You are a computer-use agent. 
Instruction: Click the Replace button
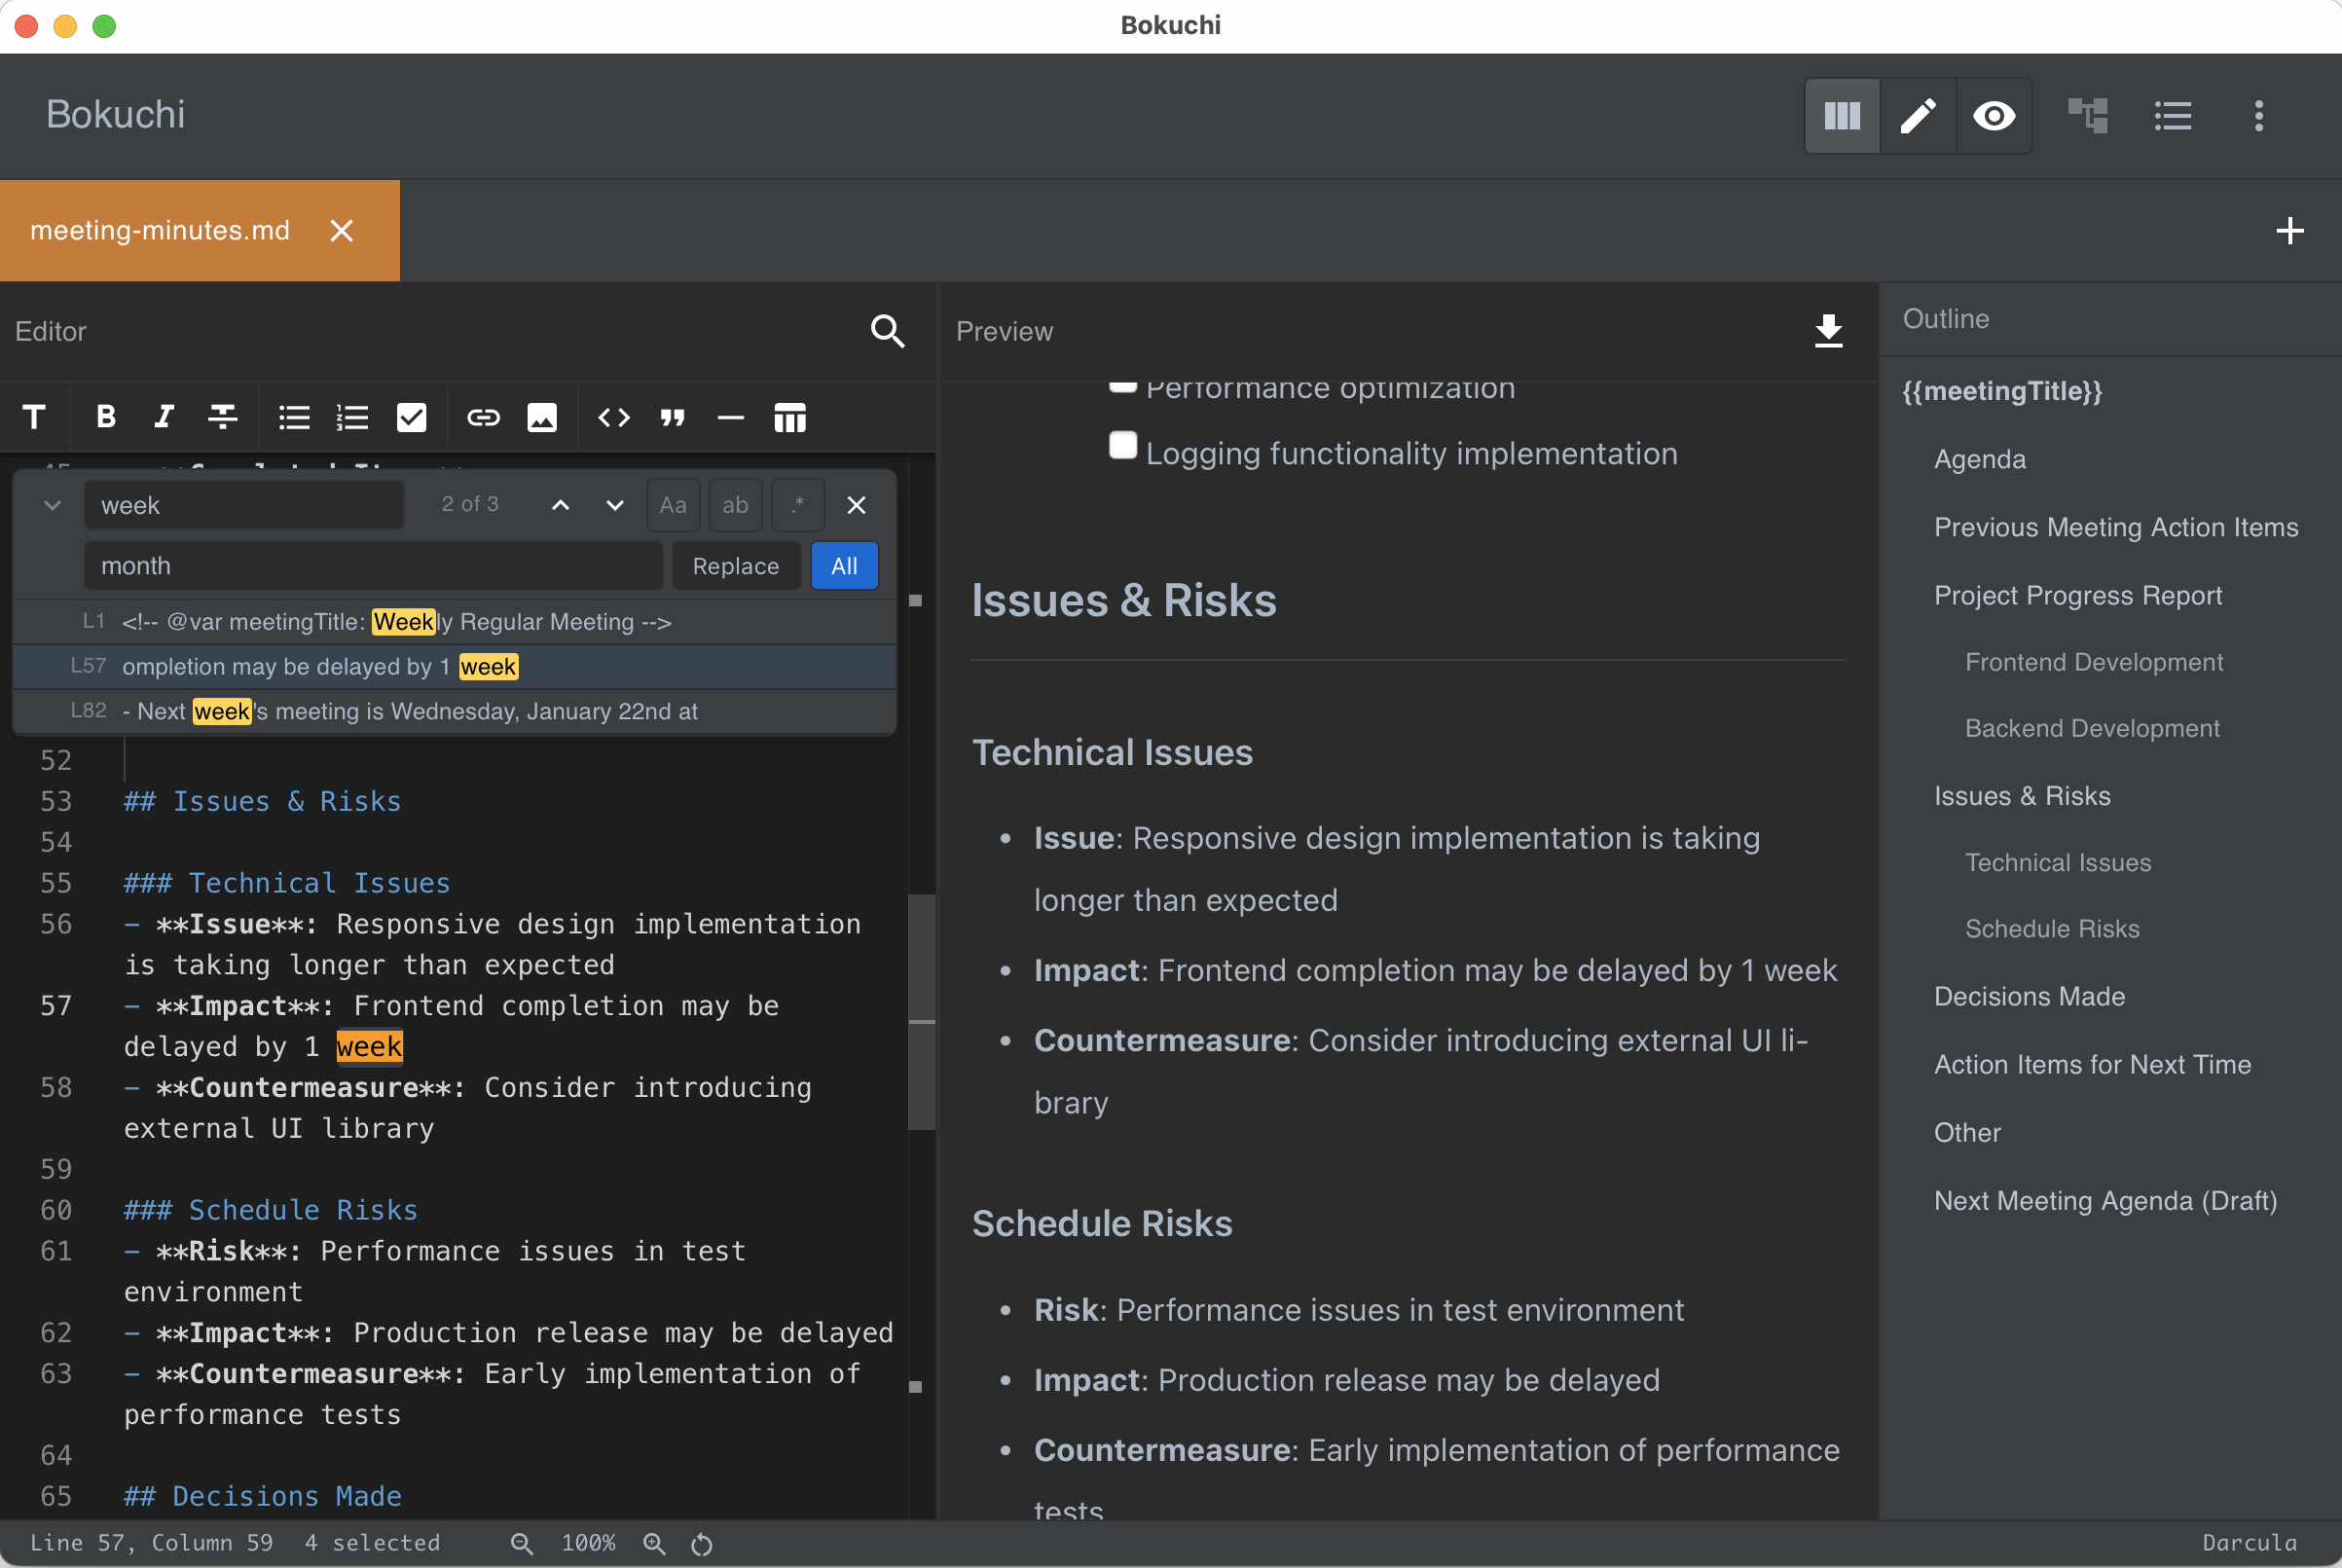coord(735,566)
